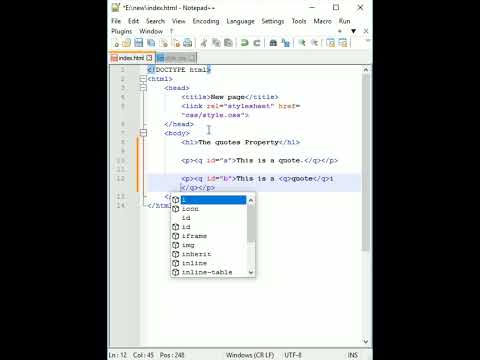The width and height of the screenshot is (480, 360).
Task: Click 'Windows (CR LF)' in status bar
Action: (250, 355)
